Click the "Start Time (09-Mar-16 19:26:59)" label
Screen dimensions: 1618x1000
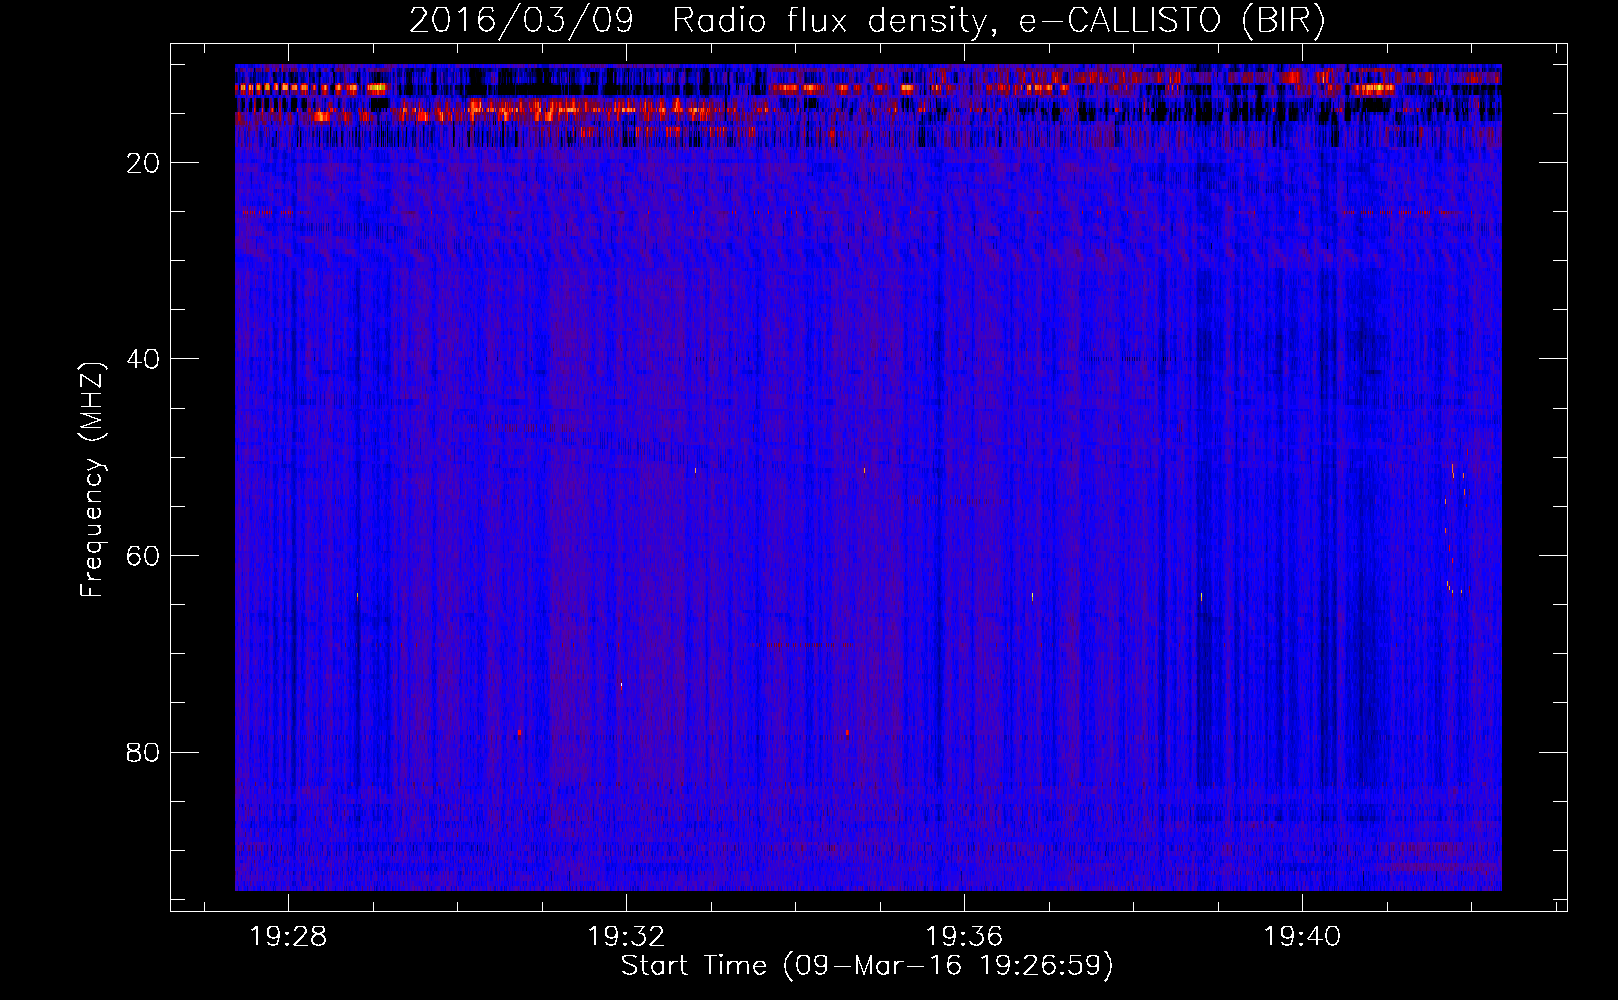coord(867,966)
